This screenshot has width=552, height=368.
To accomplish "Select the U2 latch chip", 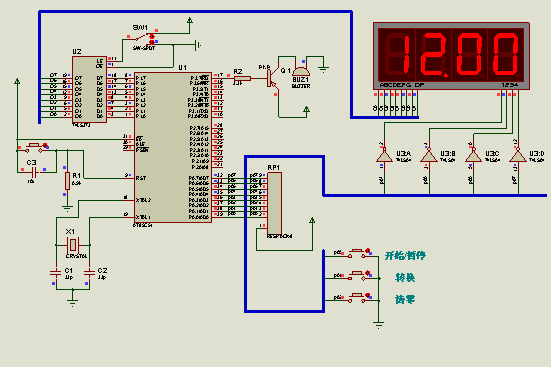I will [x=89, y=89].
